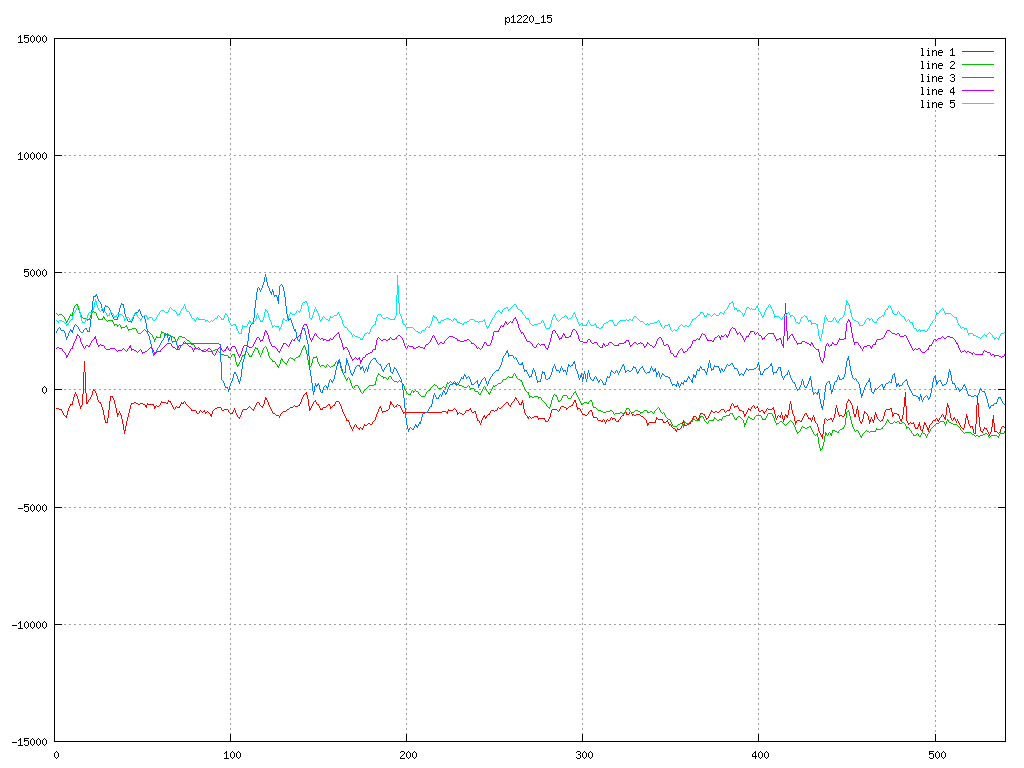
Task: Click the green line minimum near x=435
Action: 821,449
